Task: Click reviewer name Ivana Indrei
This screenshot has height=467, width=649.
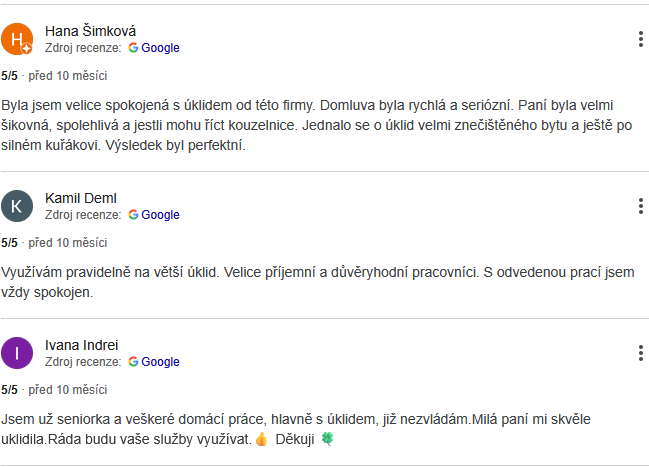Action: pyautogui.click(x=82, y=345)
